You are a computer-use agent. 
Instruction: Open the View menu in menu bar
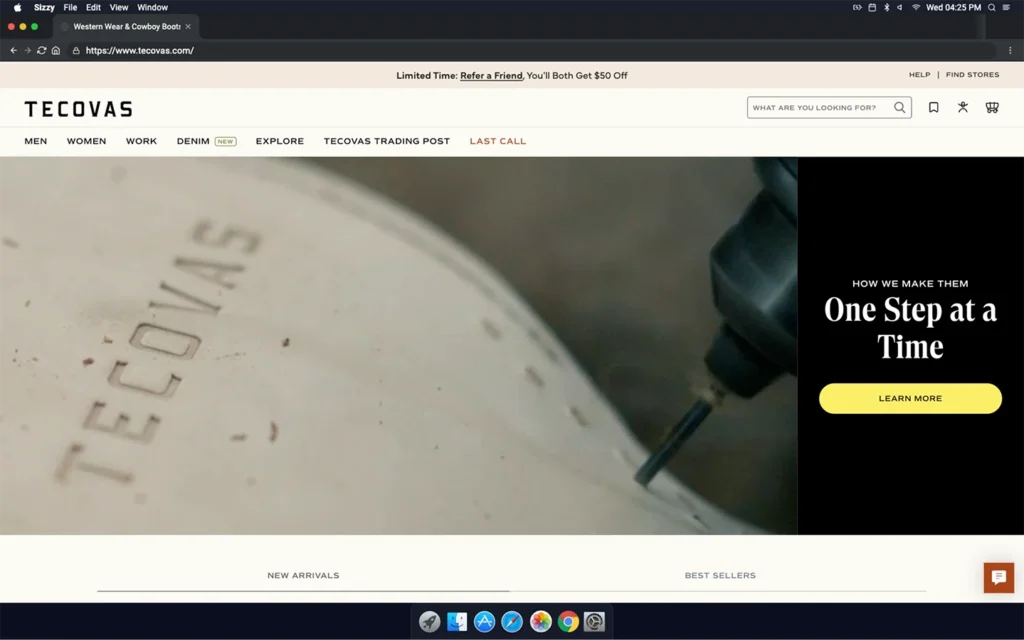pyautogui.click(x=119, y=7)
